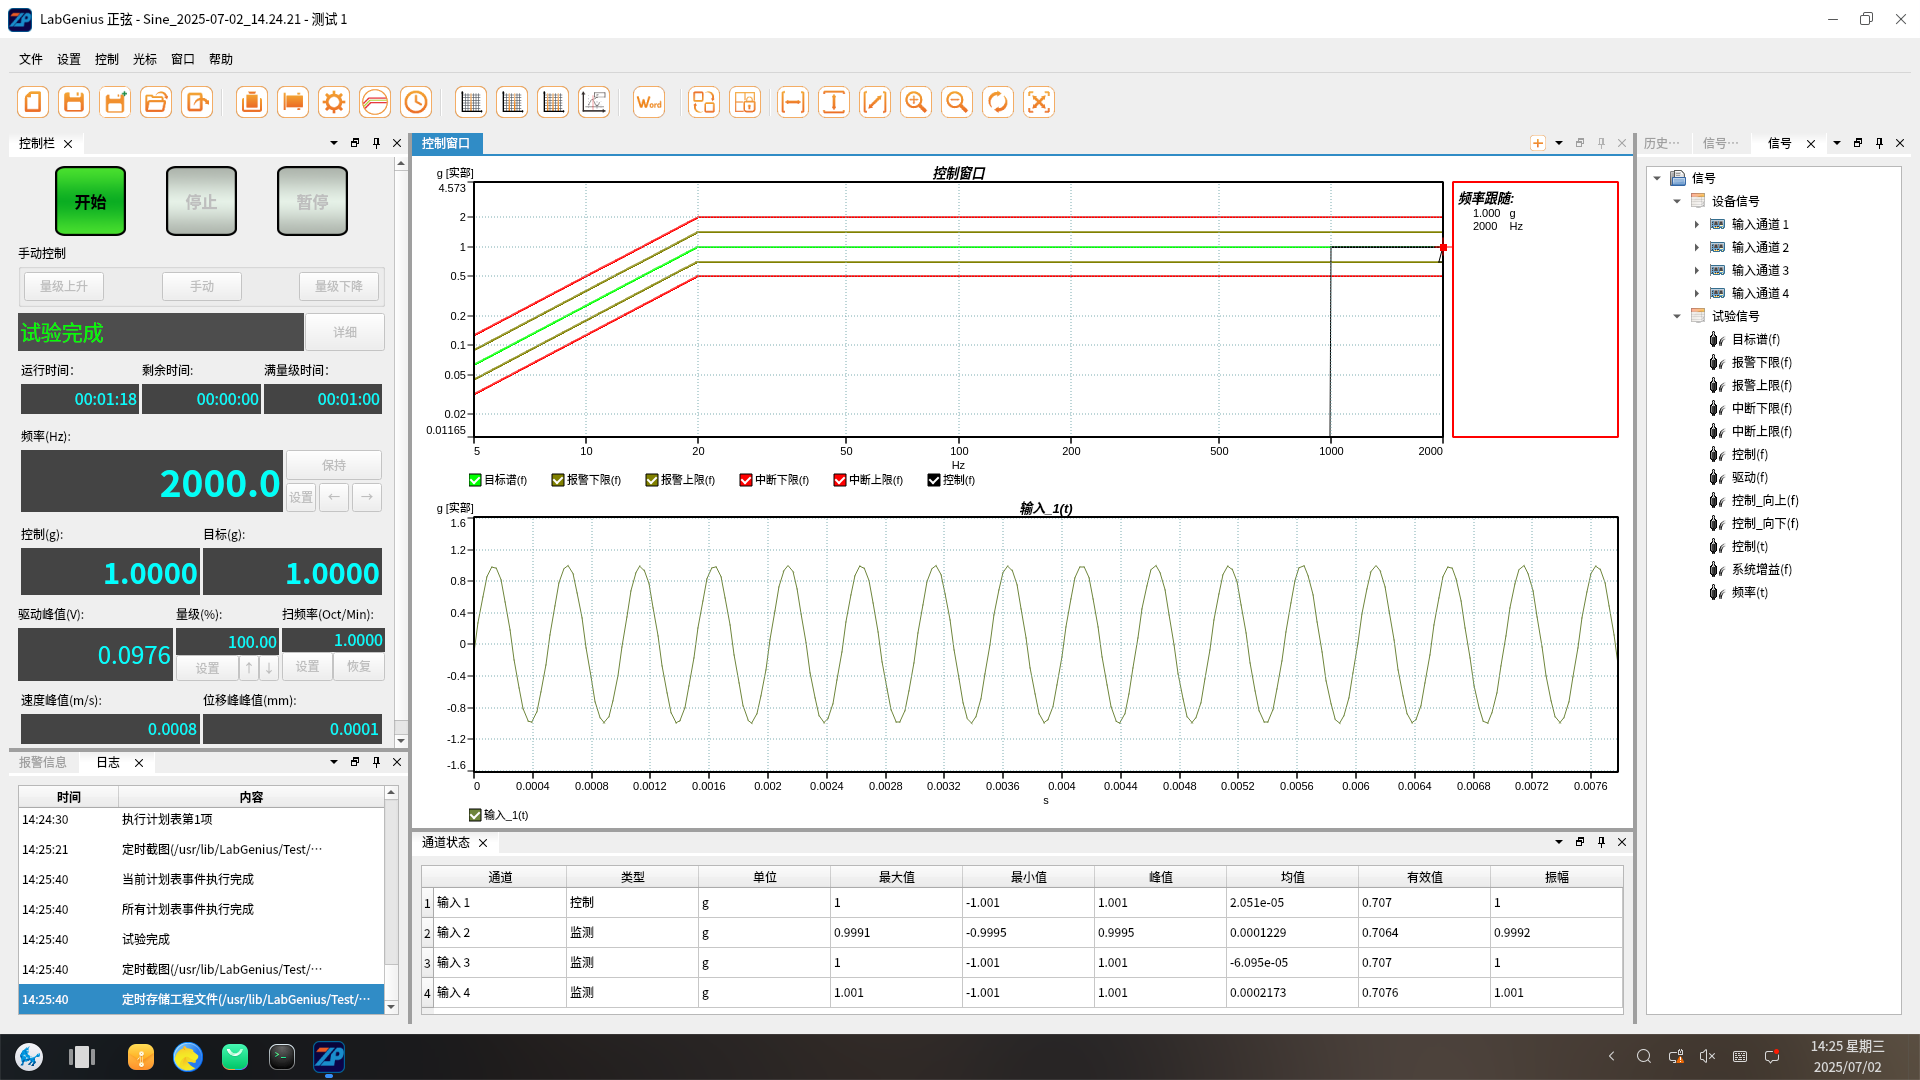Screen dimensions: 1920x1080
Task: Click the 详细 details button
Action: [345, 332]
